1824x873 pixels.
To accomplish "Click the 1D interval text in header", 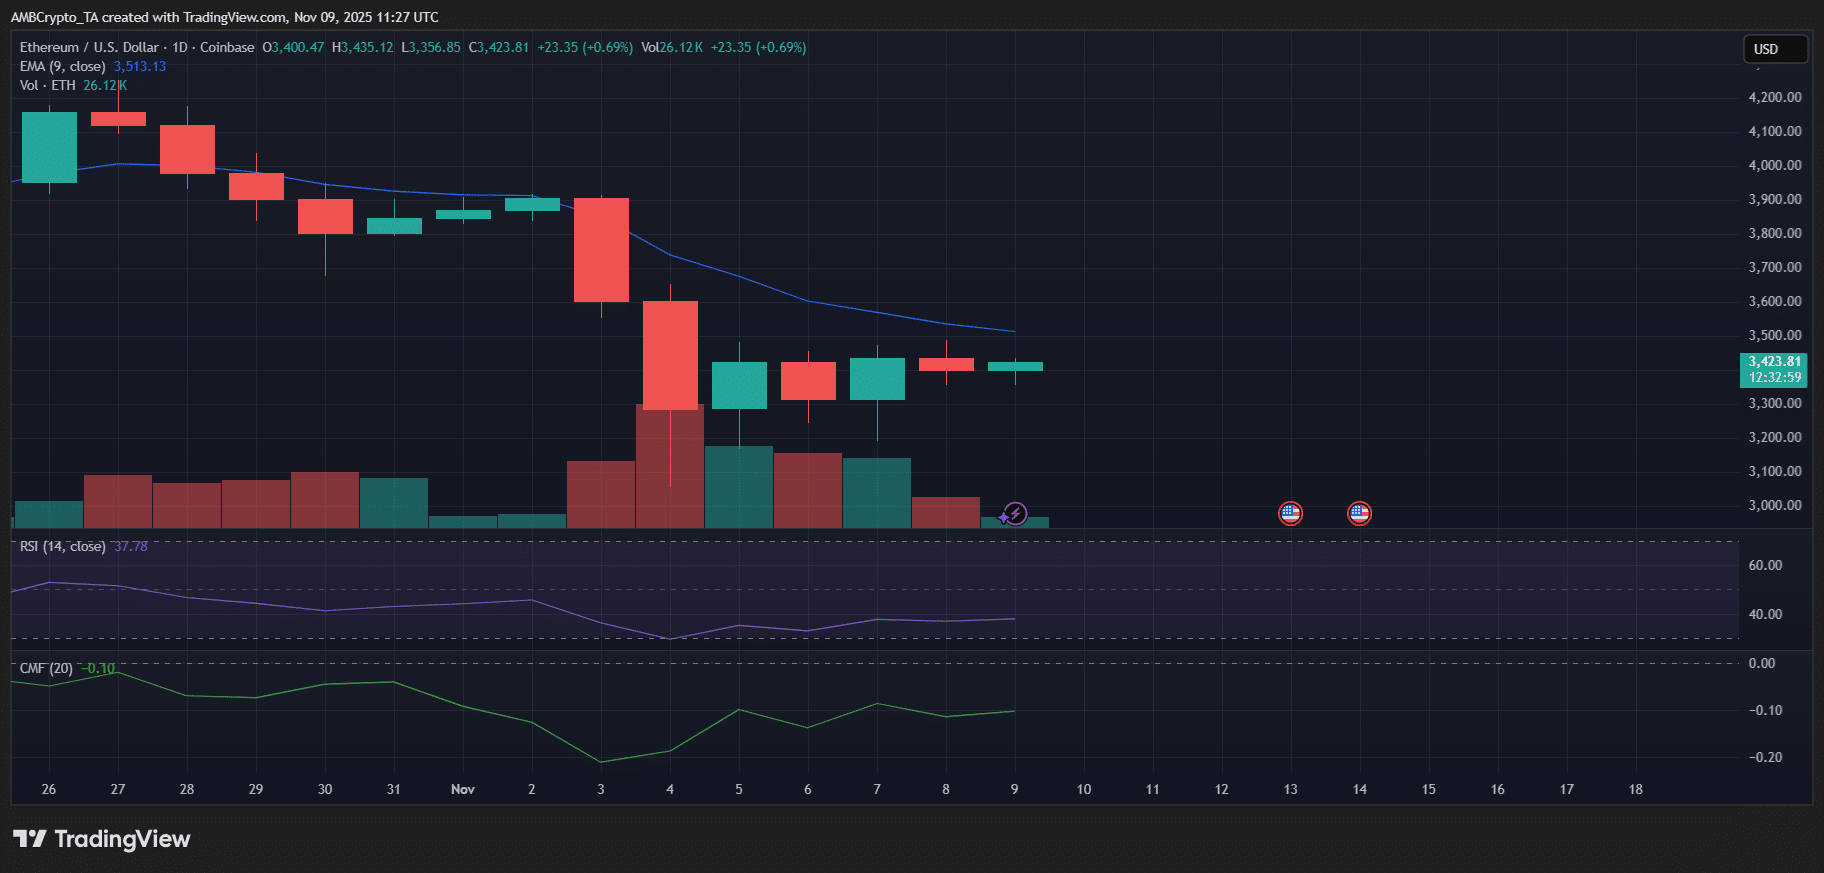I will (179, 47).
